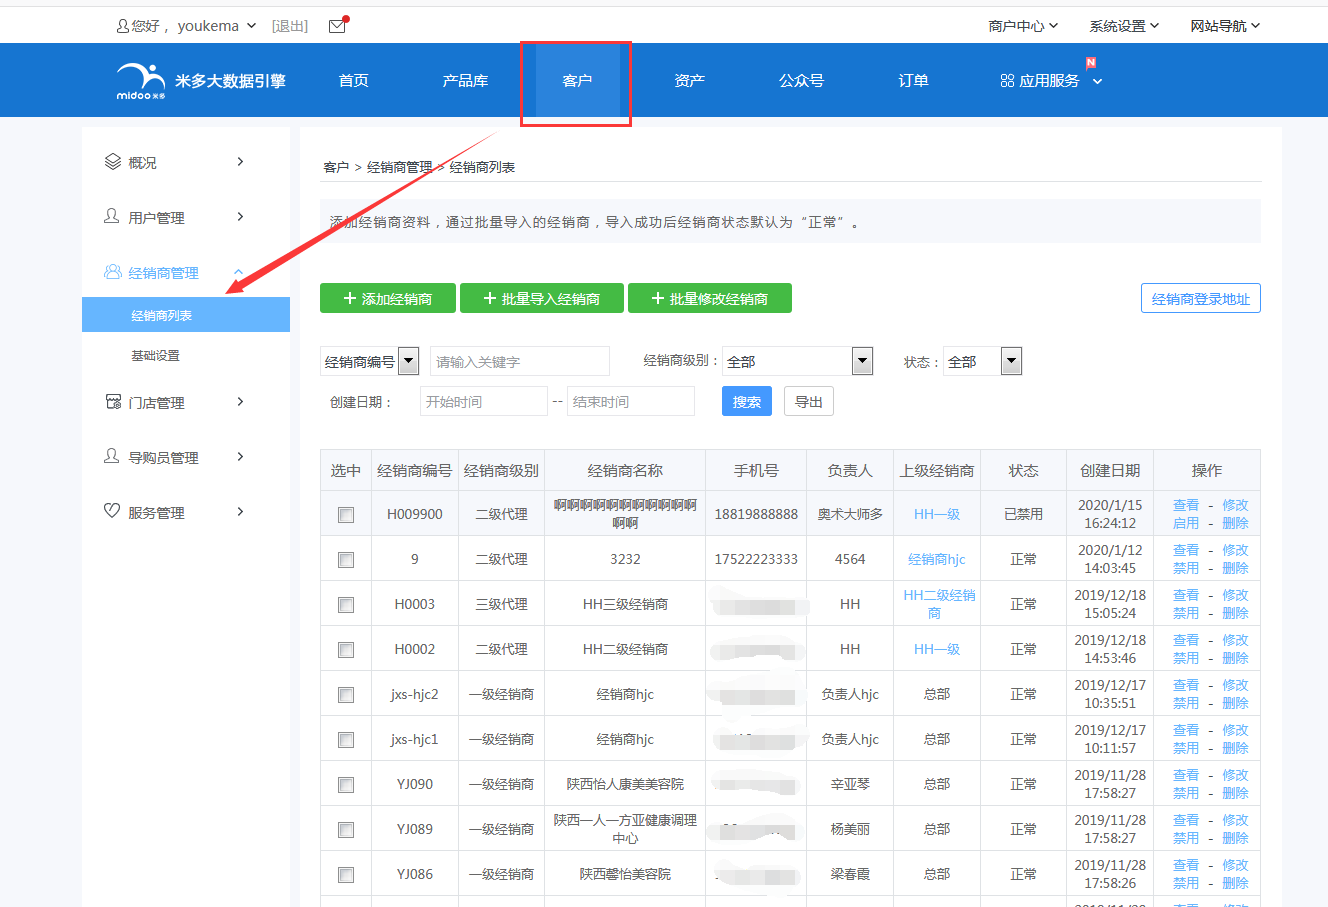Click 删除 link in row YJ090
1328x907 pixels.
point(1235,793)
